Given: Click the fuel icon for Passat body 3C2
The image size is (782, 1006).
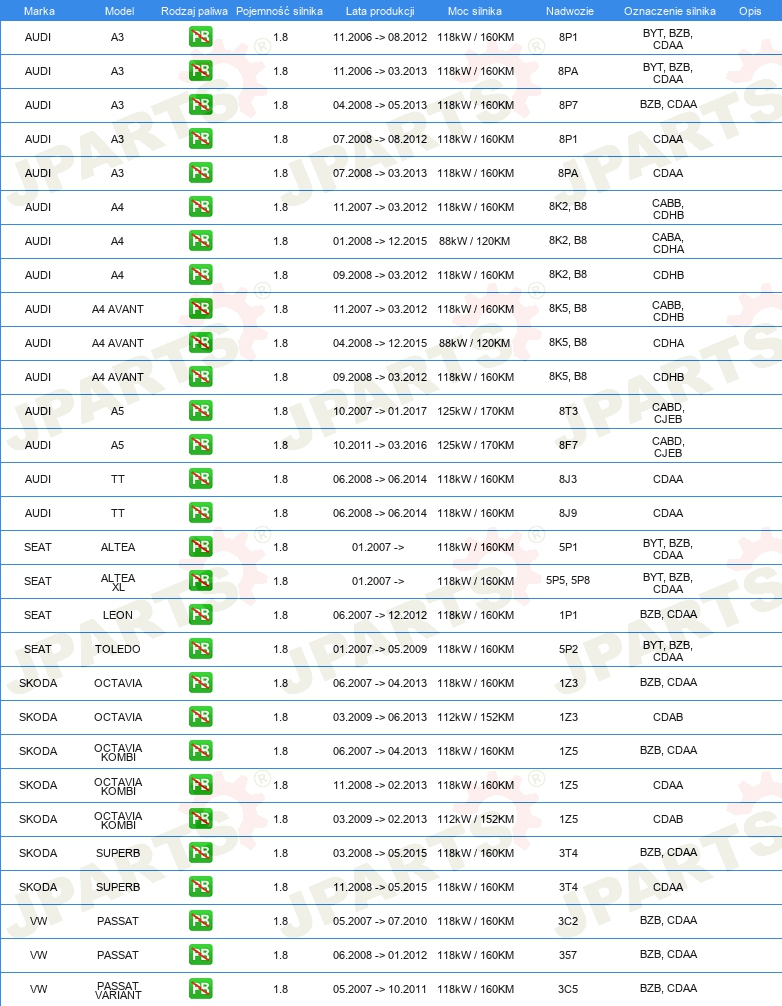Looking at the screenshot, I should coord(201,921).
